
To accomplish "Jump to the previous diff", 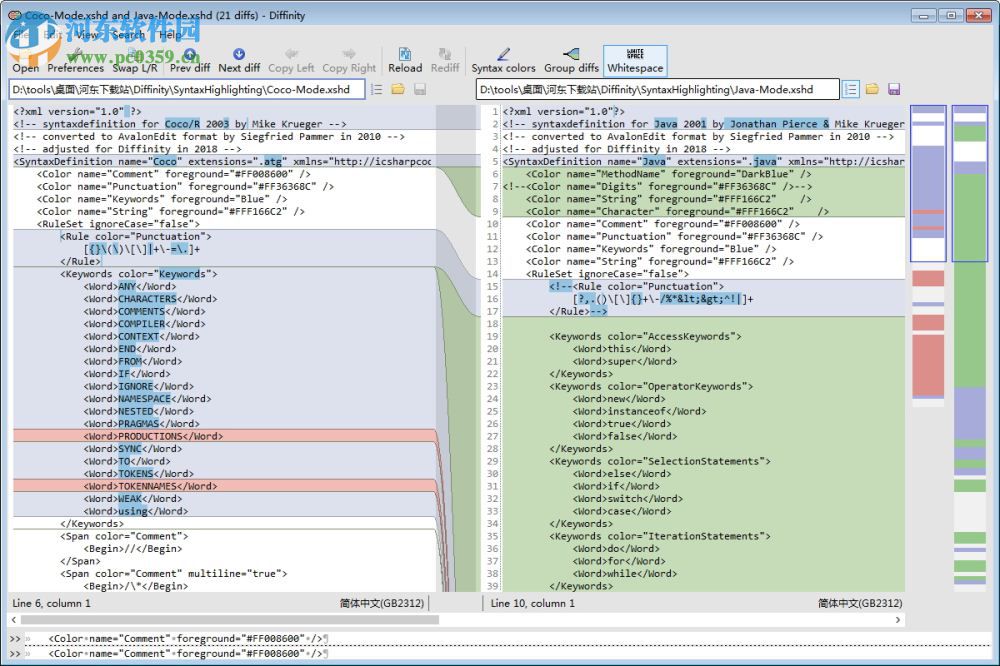I will (x=190, y=60).
